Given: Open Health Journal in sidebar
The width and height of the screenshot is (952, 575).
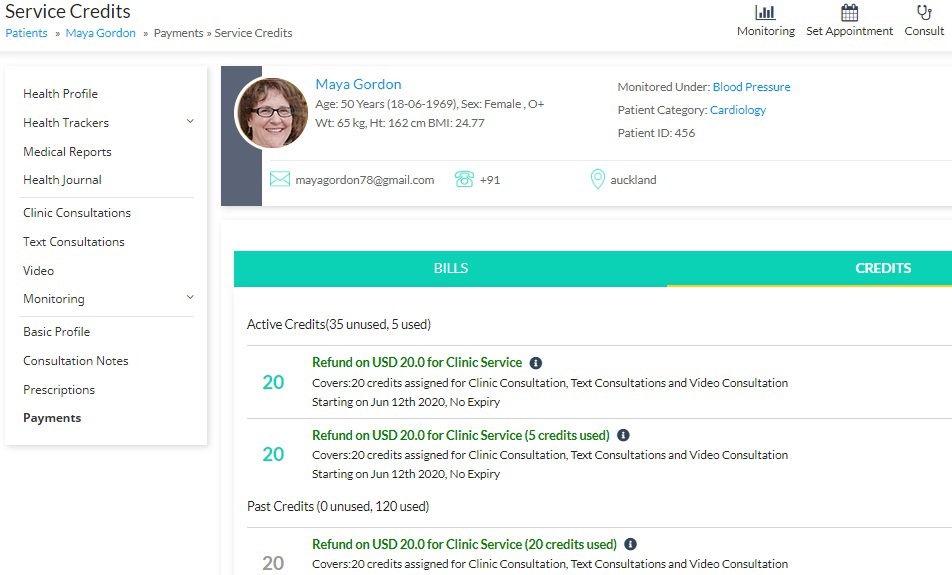Looking at the screenshot, I should pos(62,180).
